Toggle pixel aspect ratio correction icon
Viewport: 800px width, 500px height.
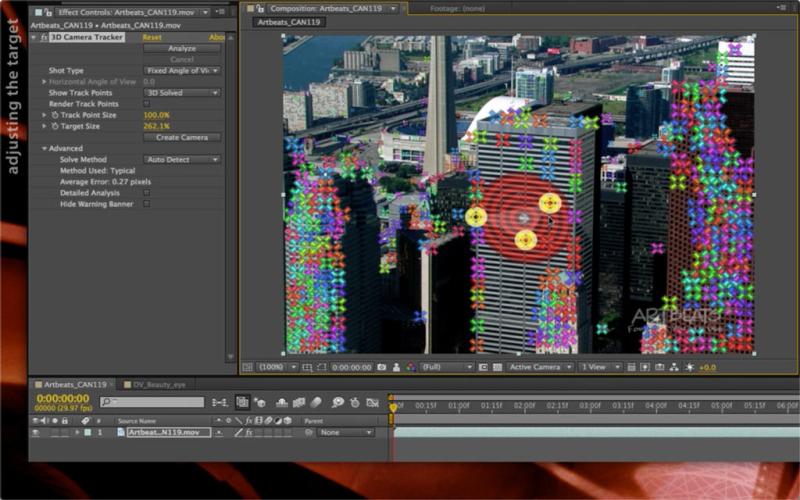pyautogui.click(x=631, y=367)
